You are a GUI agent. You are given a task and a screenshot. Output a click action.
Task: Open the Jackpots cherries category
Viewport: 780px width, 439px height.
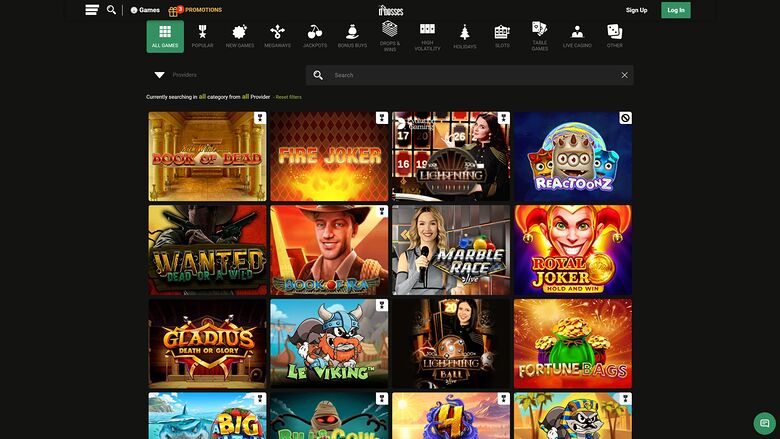tap(315, 36)
